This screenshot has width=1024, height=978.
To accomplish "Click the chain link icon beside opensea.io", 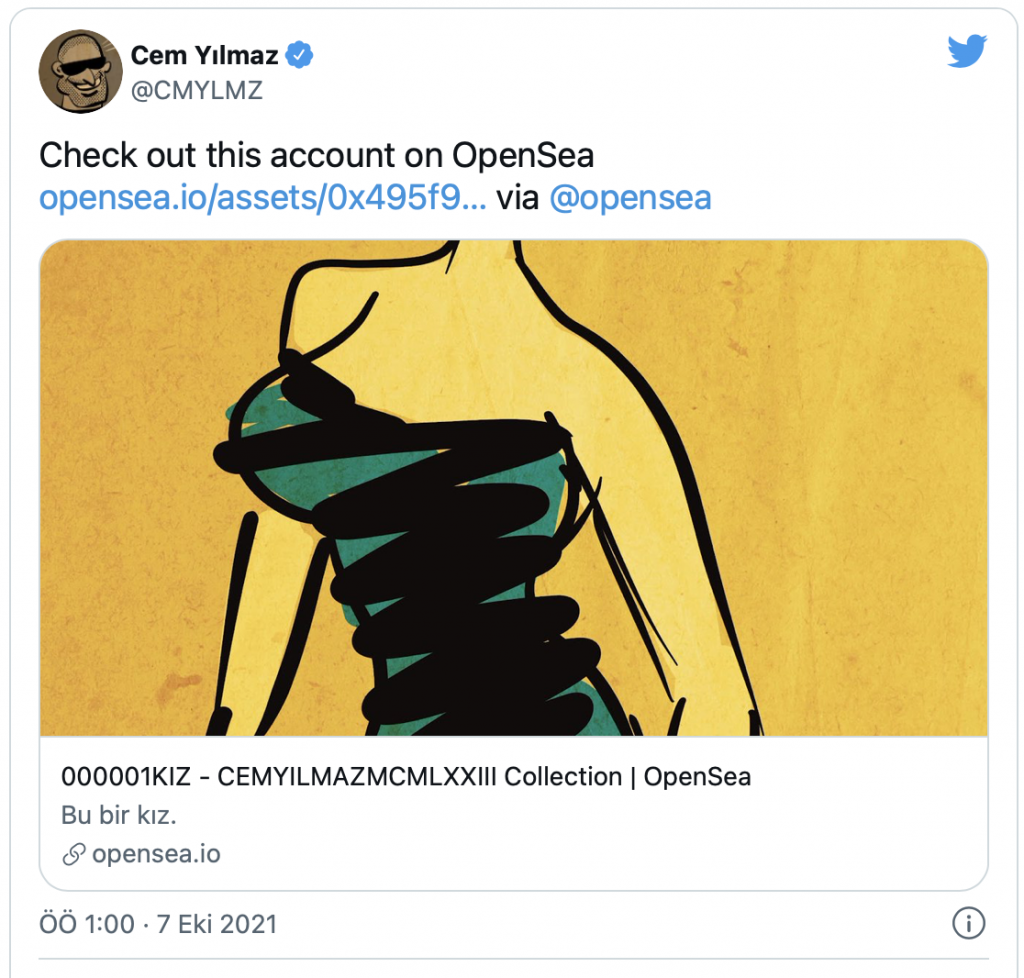I will [74, 854].
